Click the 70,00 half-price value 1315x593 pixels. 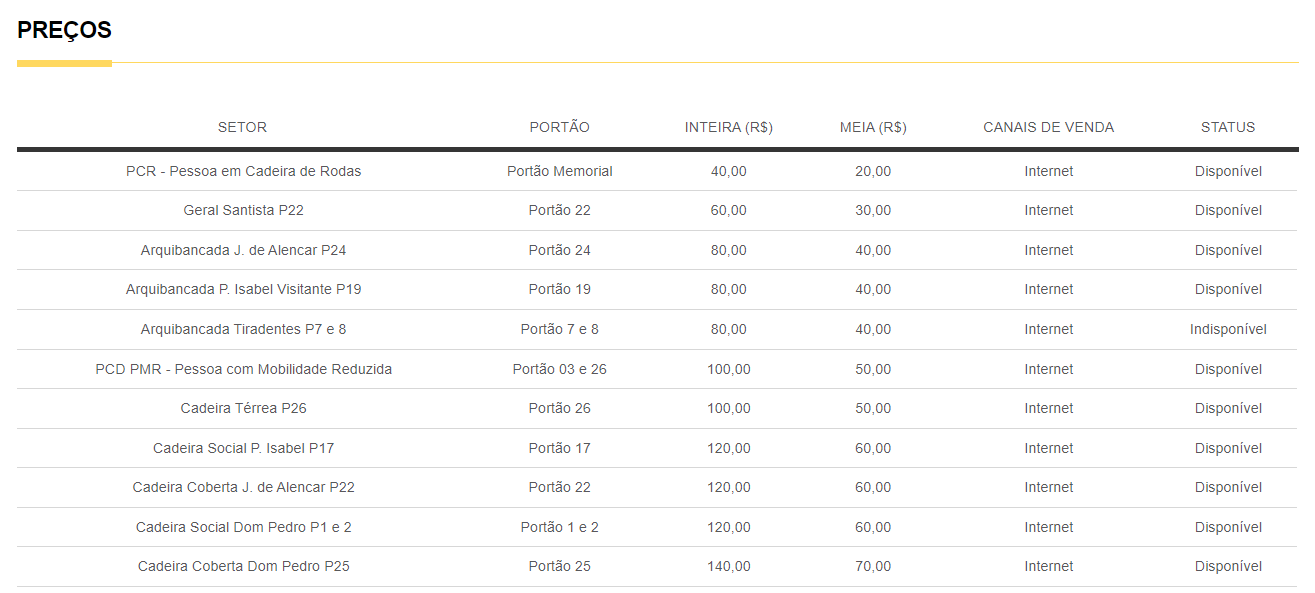[x=872, y=566]
